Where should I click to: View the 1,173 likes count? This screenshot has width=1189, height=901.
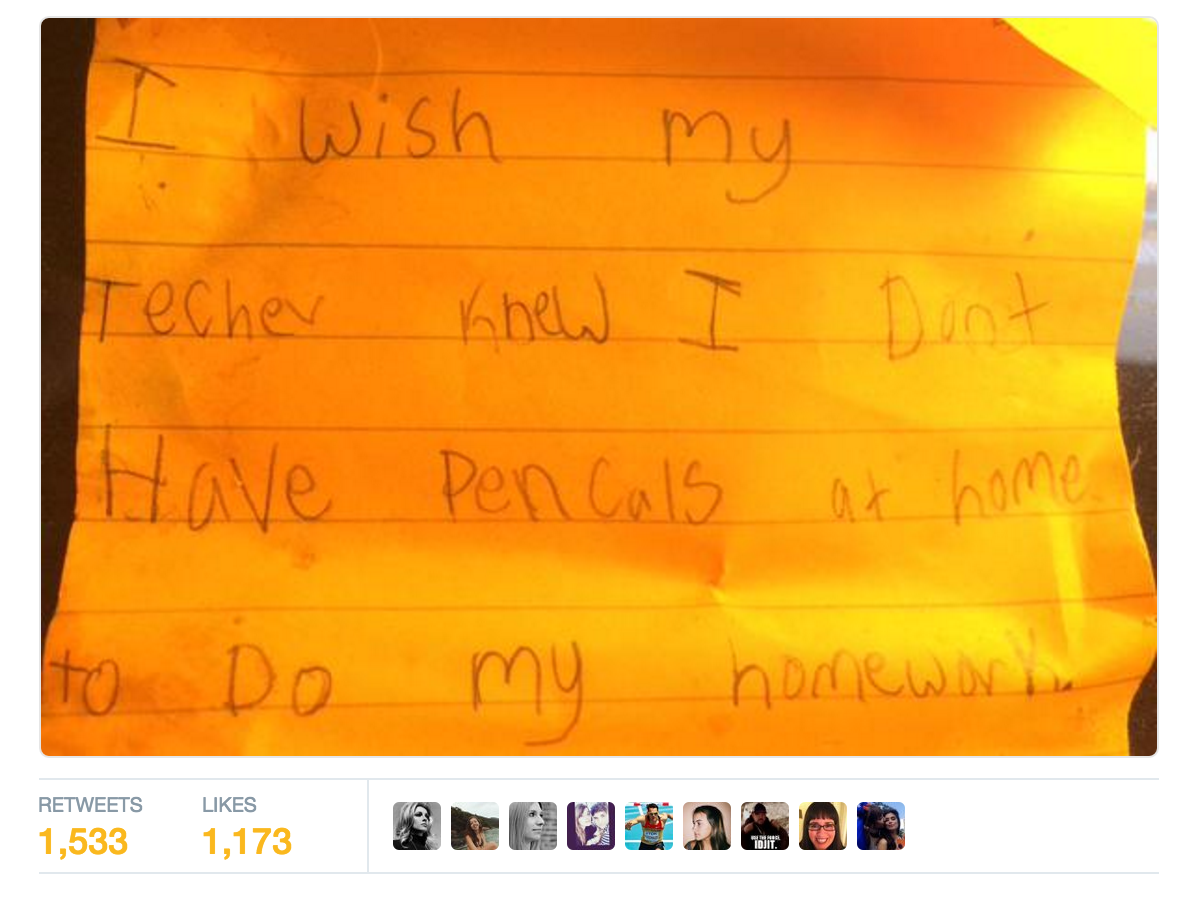click(246, 842)
